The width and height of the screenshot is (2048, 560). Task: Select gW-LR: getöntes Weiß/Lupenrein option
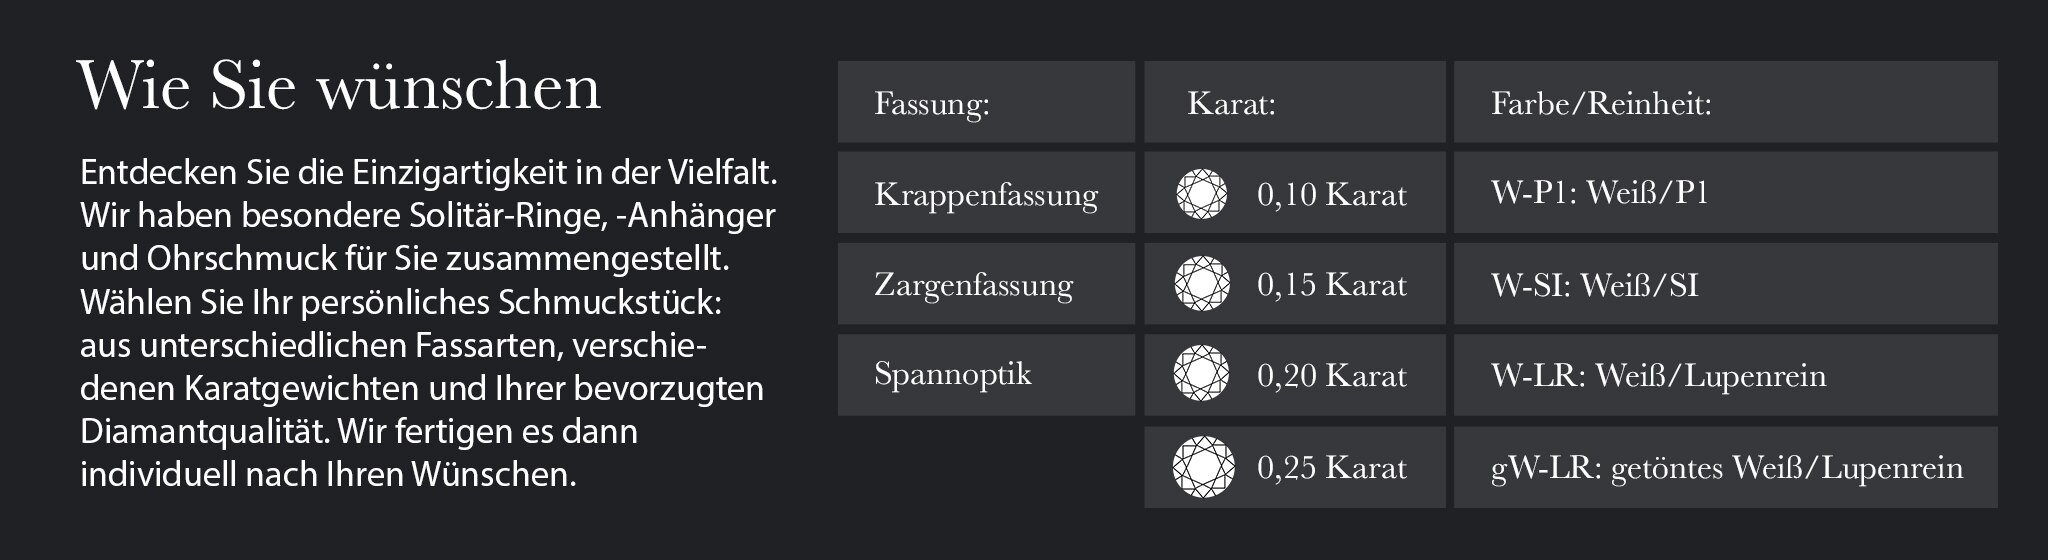[x=1726, y=467]
